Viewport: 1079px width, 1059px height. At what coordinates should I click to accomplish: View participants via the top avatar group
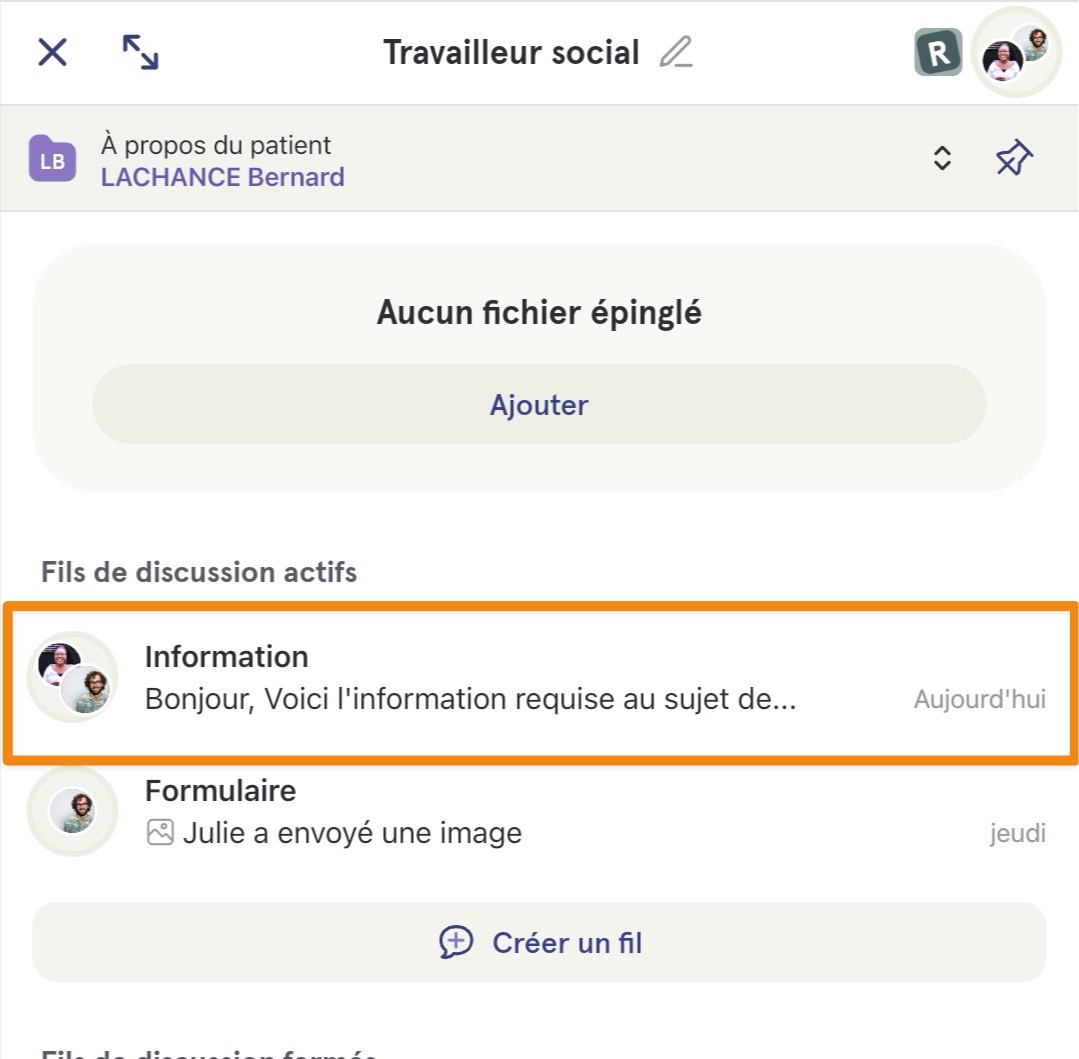point(1016,52)
